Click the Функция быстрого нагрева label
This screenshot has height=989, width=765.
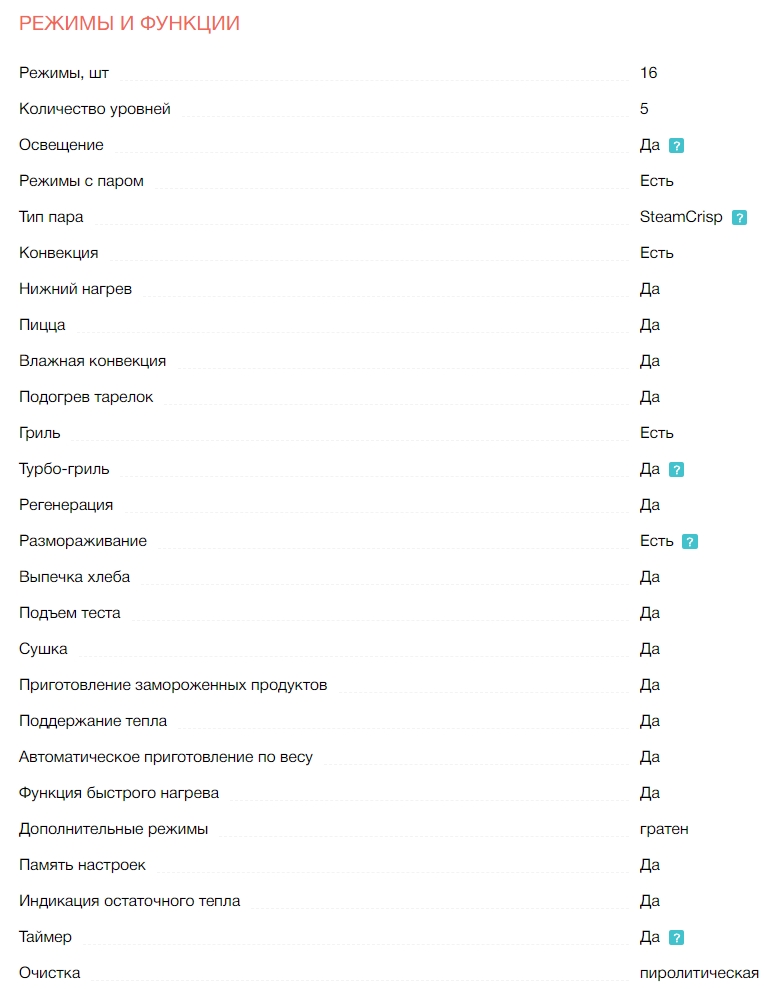[x=119, y=793]
